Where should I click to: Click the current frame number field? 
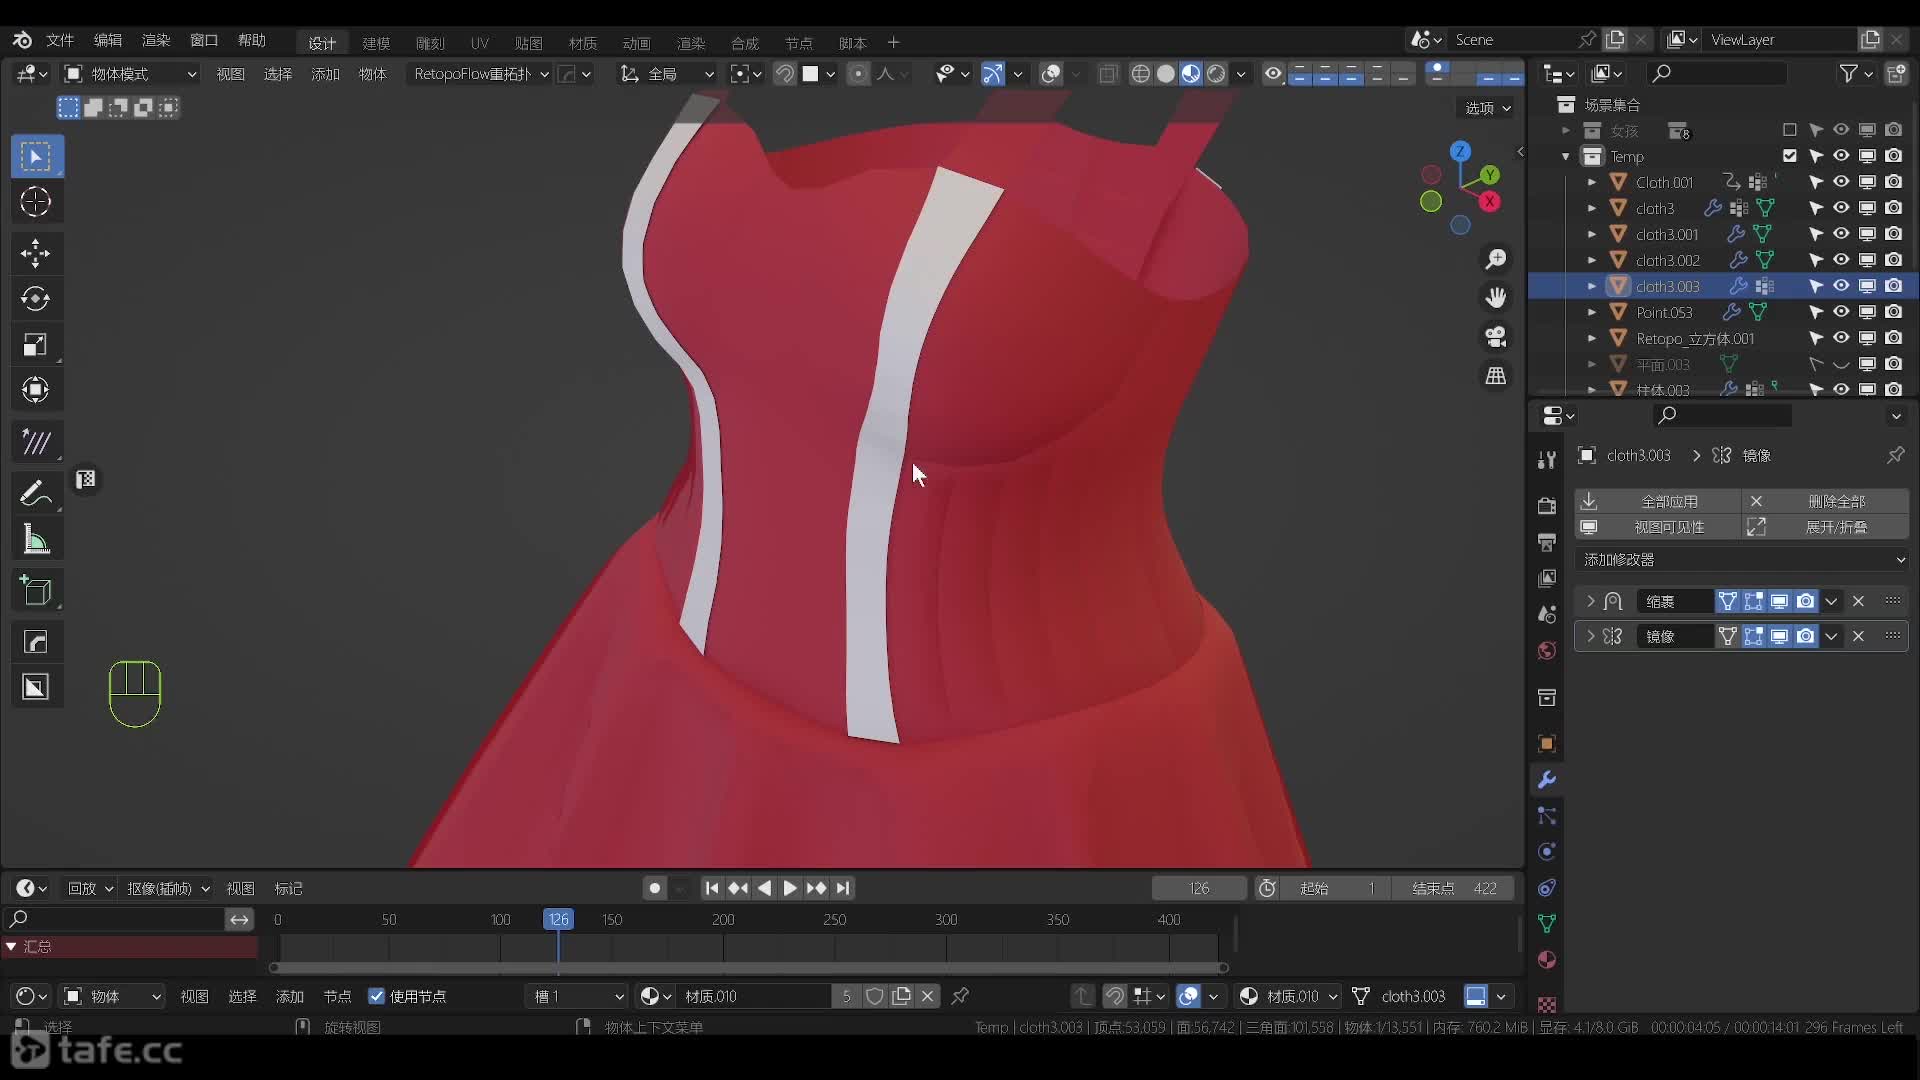pos(1199,888)
